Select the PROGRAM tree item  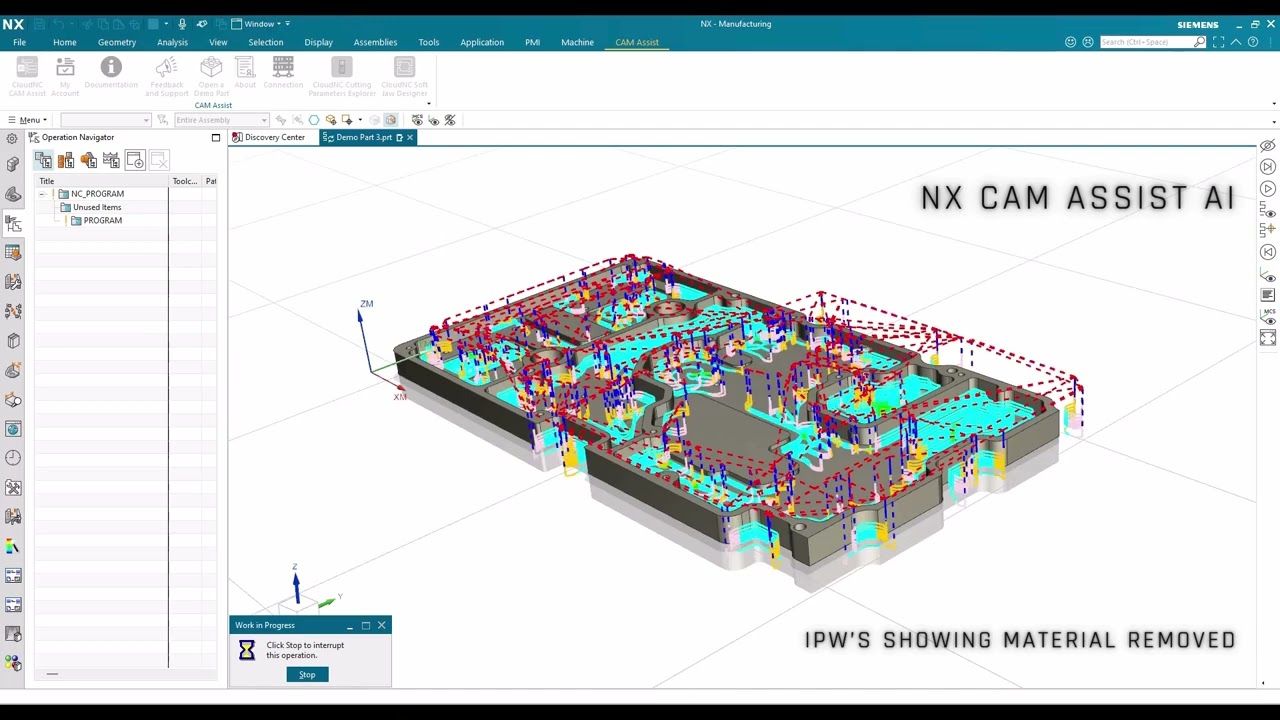coord(103,220)
